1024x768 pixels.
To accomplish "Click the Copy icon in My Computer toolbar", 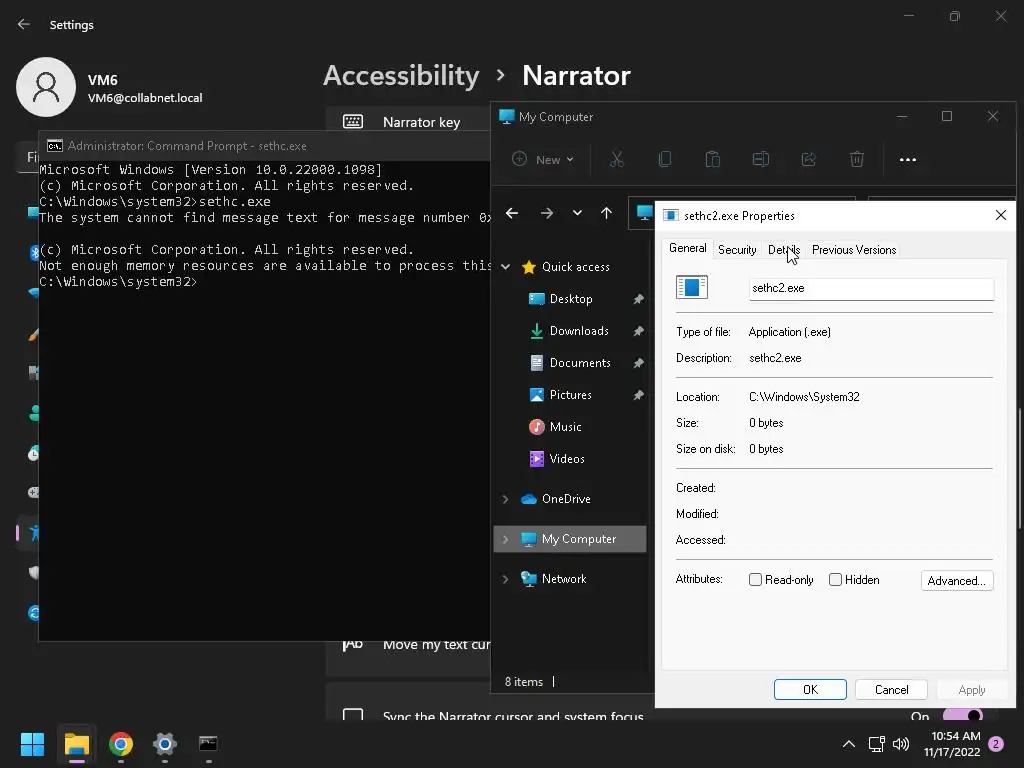I will coord(665,159).
